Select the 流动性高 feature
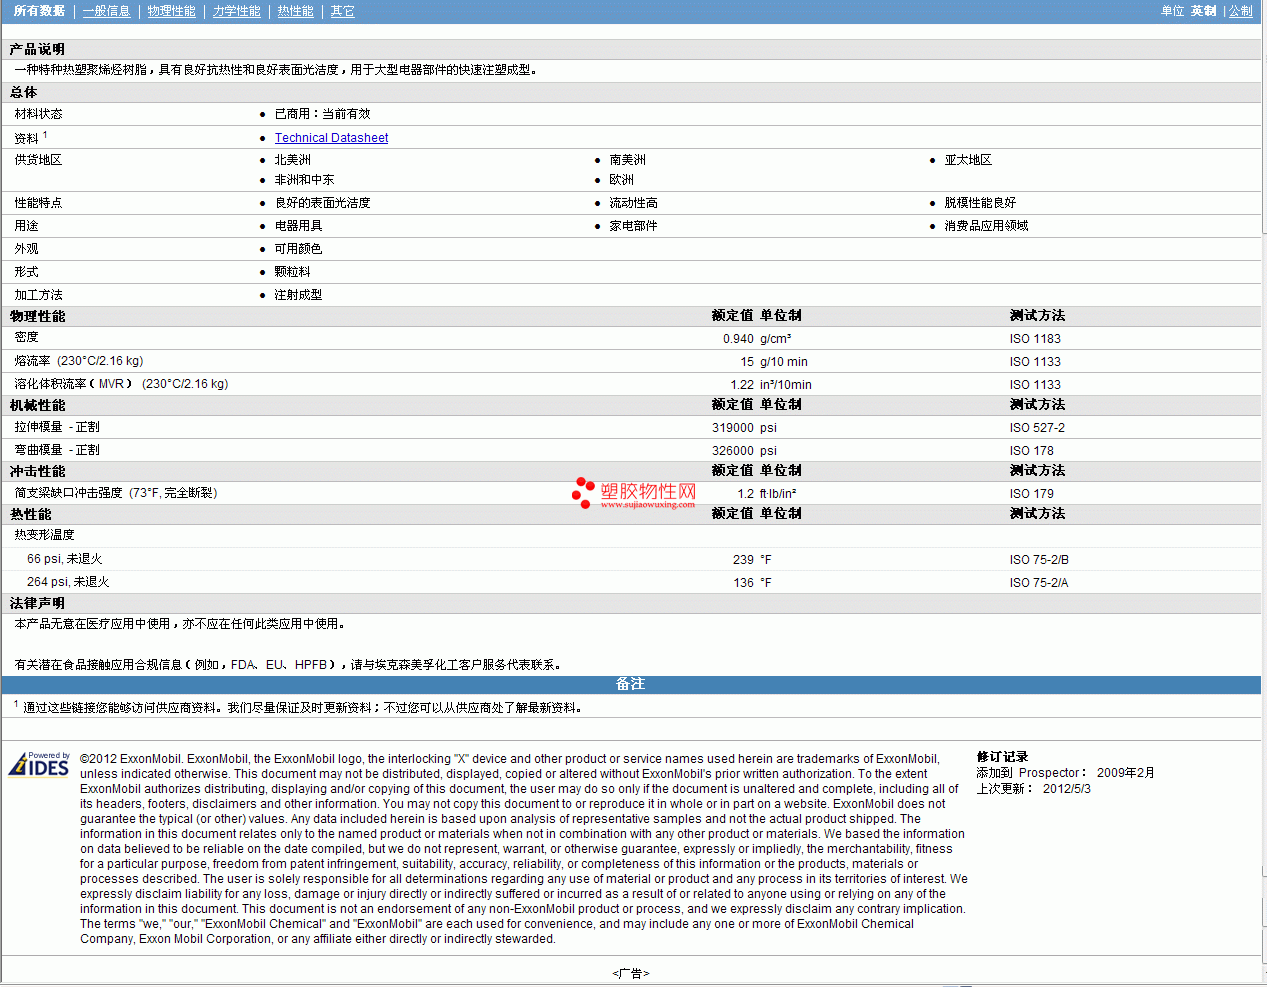 (633, 203)
